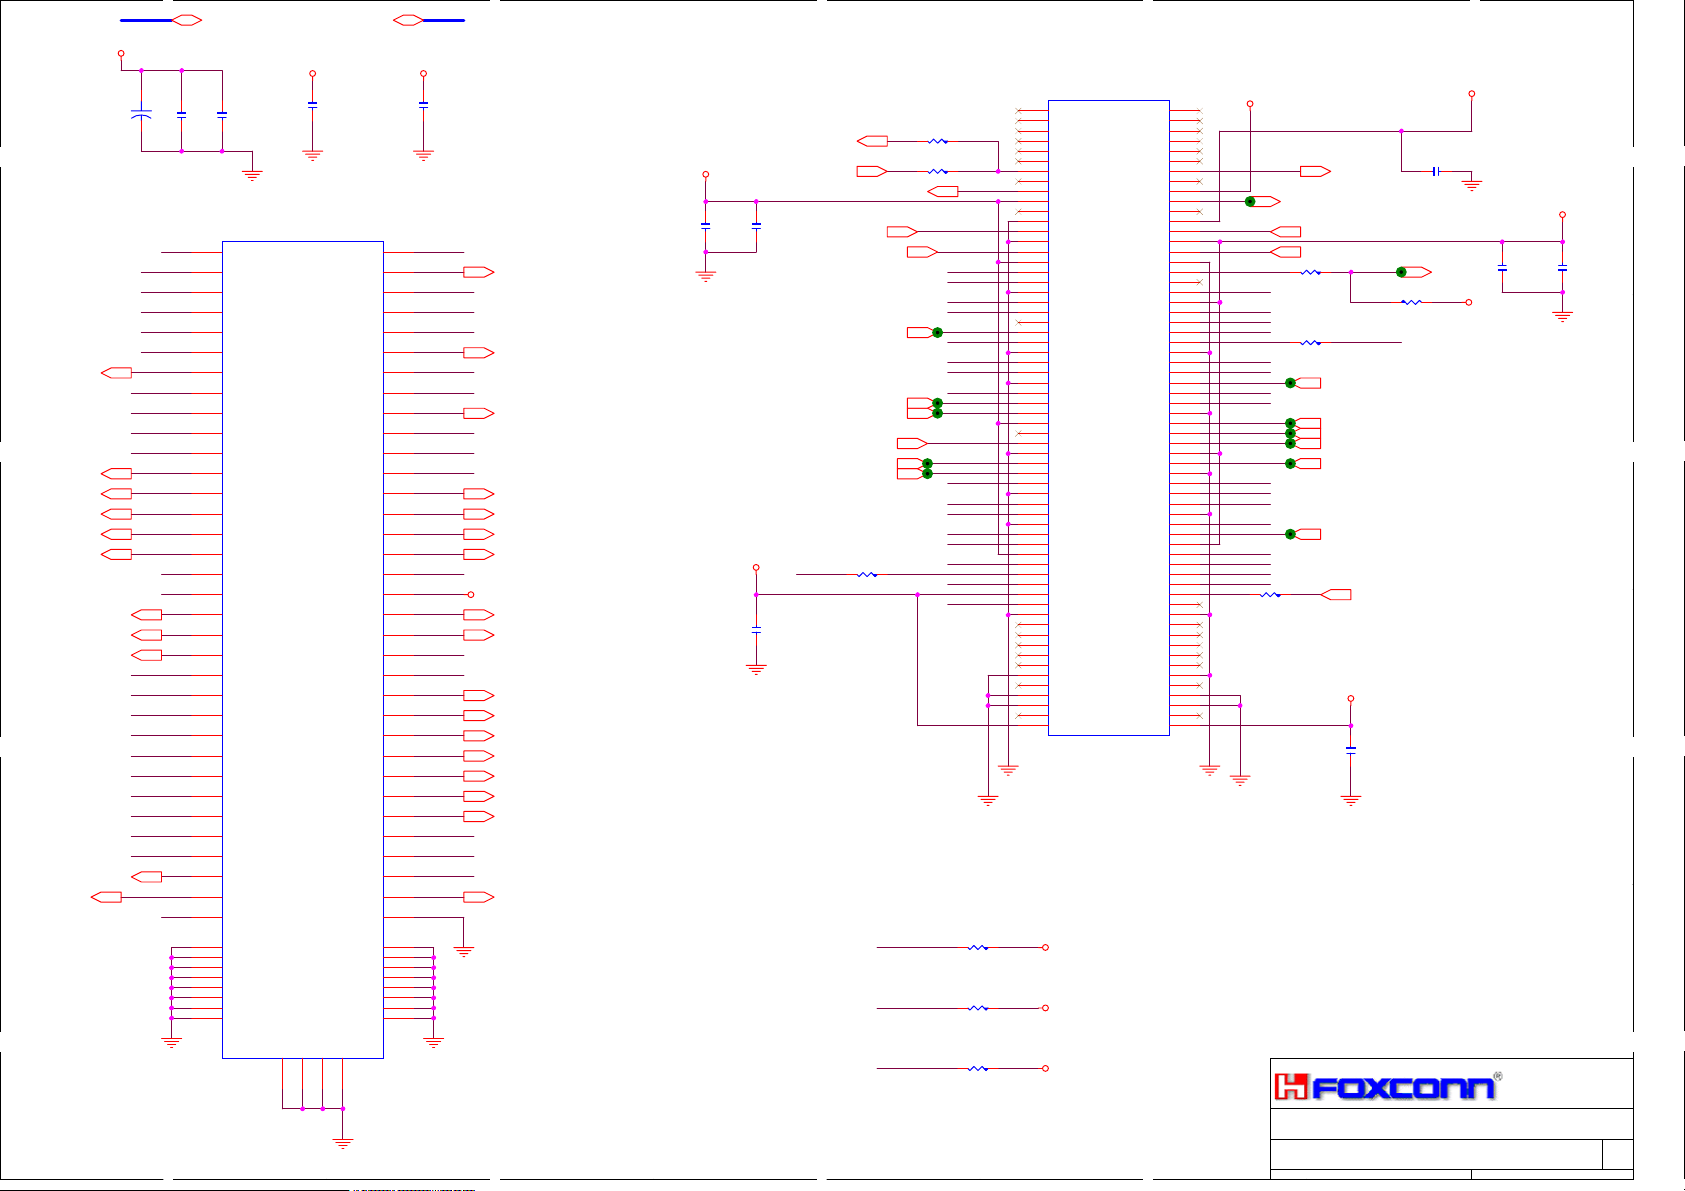Image resolution: width=1685 pixels, height=1191 pixels.
Task: Select the ground symbol beneath the left chip
Action: [x=342, y=1142]
